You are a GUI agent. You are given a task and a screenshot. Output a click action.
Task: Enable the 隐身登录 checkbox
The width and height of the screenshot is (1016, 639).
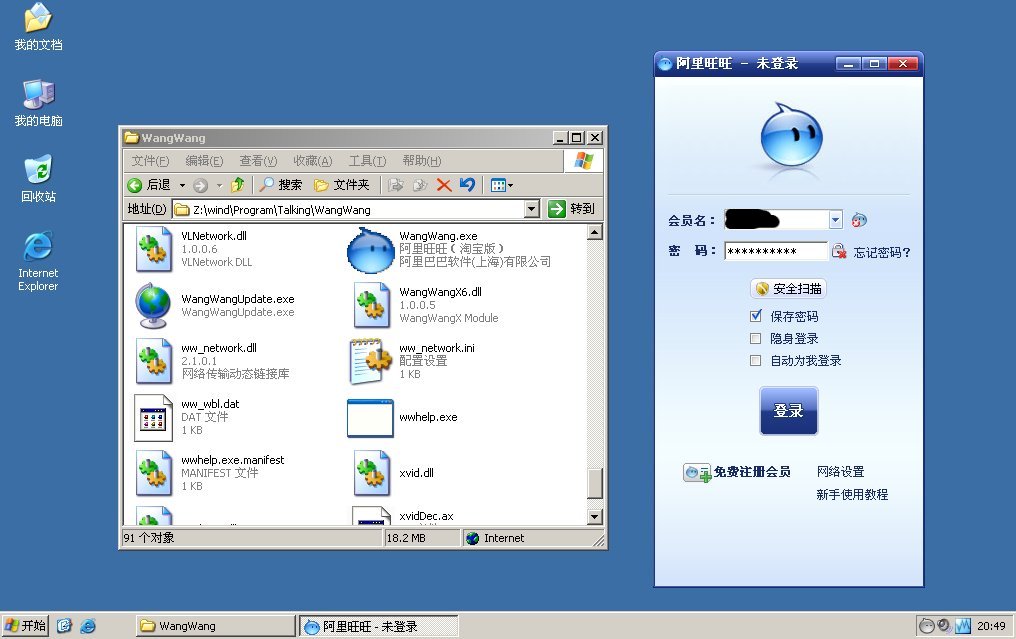(x=756, y=338)
